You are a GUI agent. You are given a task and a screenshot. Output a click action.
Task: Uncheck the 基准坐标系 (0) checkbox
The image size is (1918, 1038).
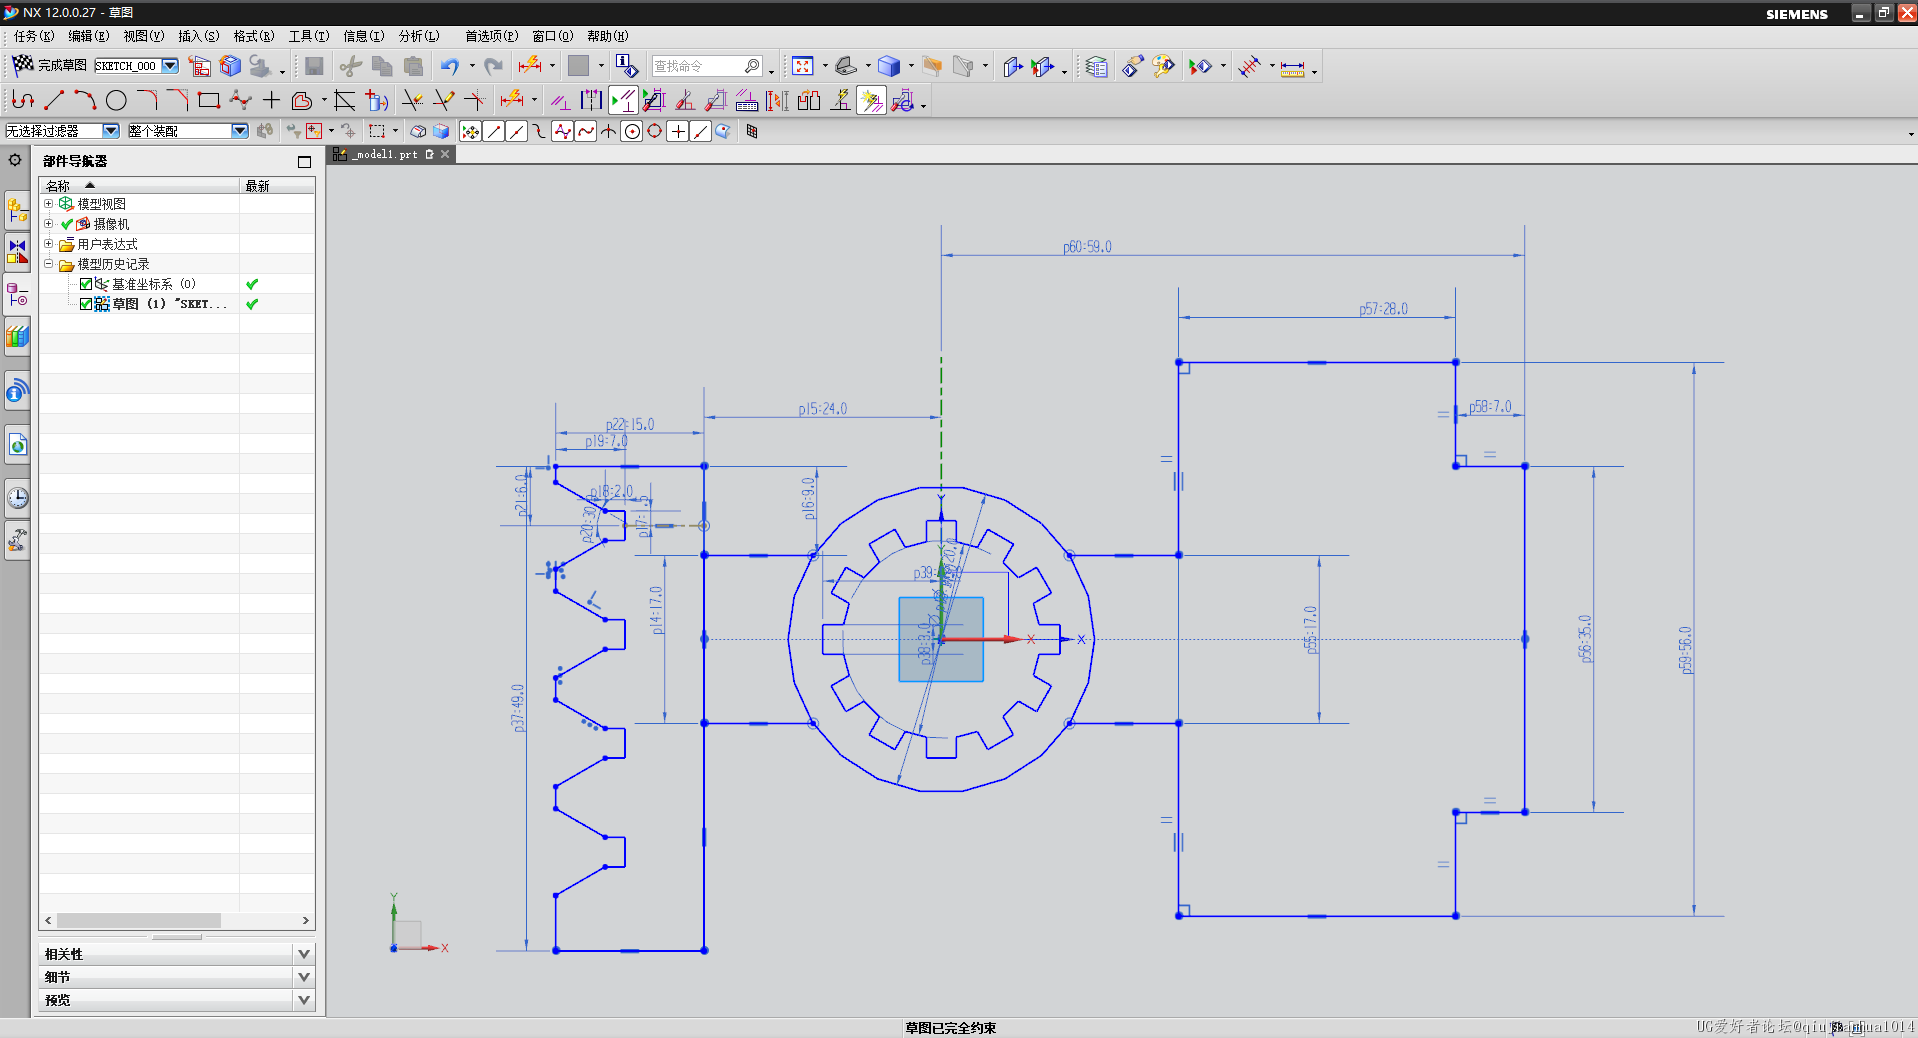(86, 284)
